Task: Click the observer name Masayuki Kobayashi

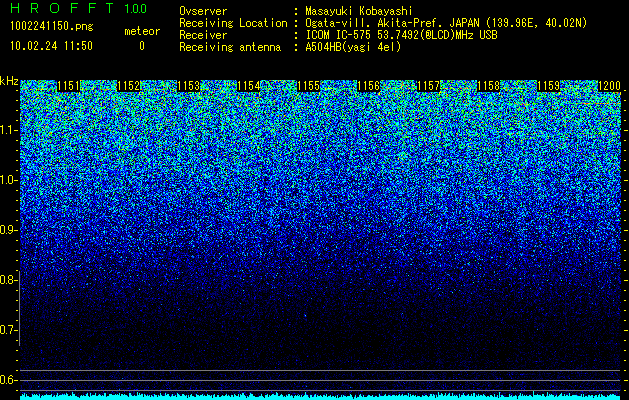Action: point(359,11)
